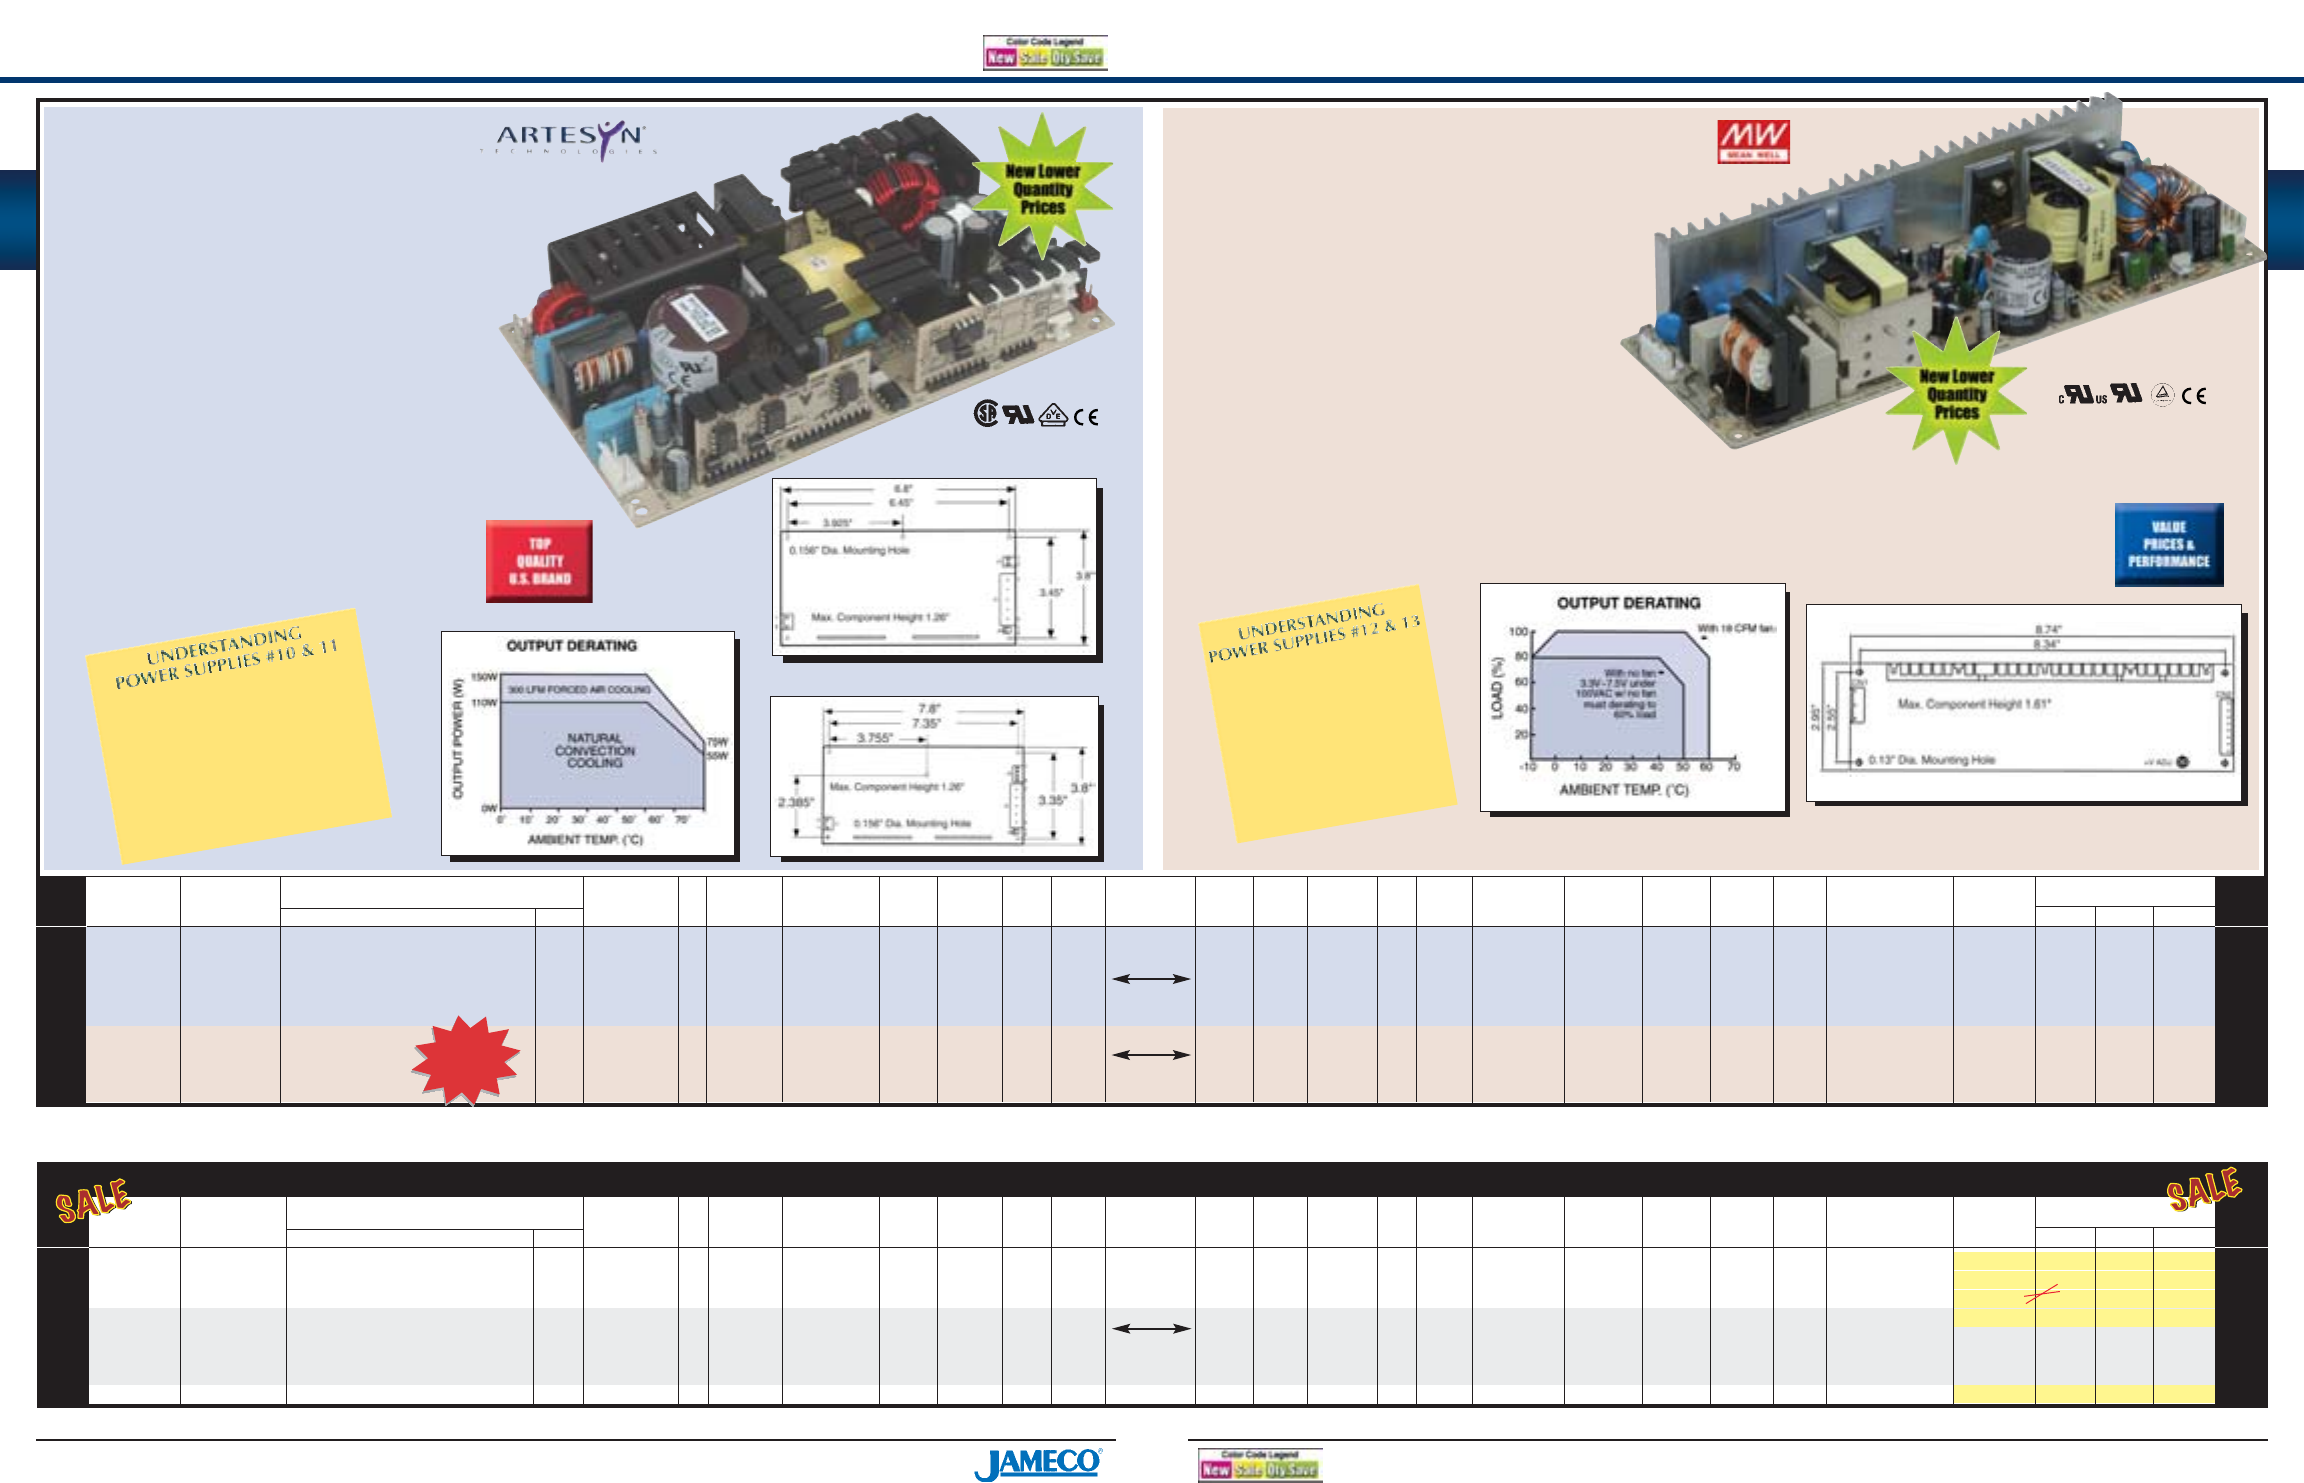Click "With 18 CFM fan" on Mean Well chart
This screenshot has height=1483, width=2304.
pos(1736,629)
